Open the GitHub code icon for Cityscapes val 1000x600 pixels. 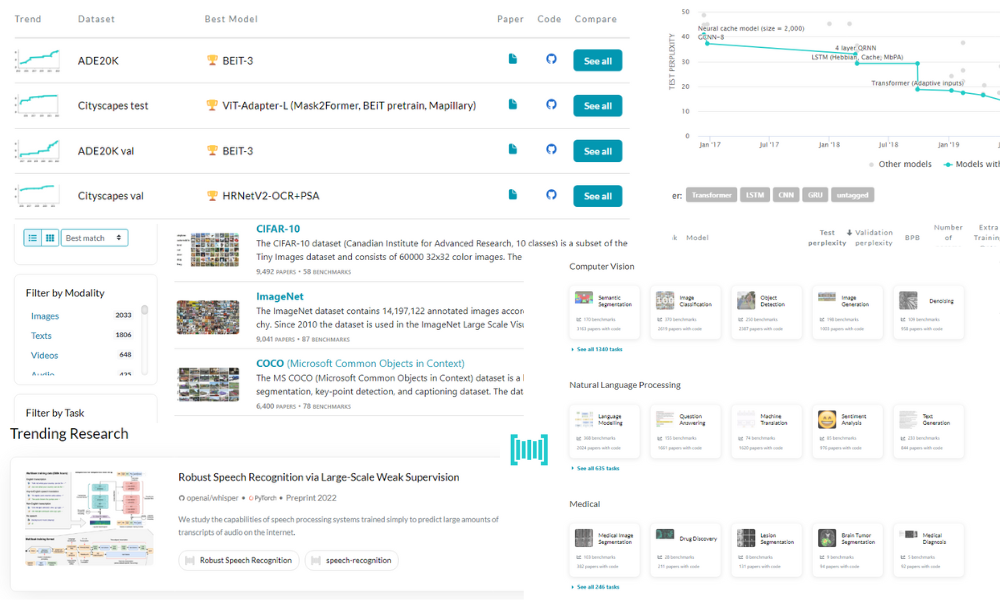(x=552, y=194)
